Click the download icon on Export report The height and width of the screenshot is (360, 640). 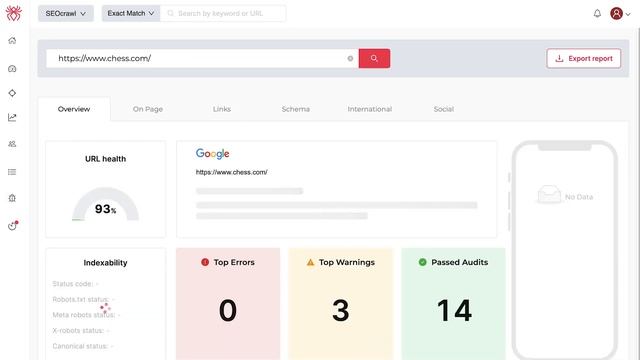coord(559,58)
